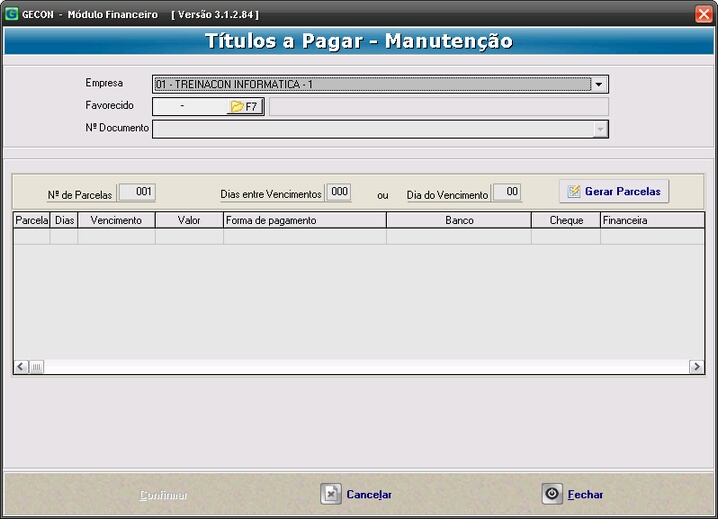
Task: Click the Vencimento column header
Action: pos(116,220)
